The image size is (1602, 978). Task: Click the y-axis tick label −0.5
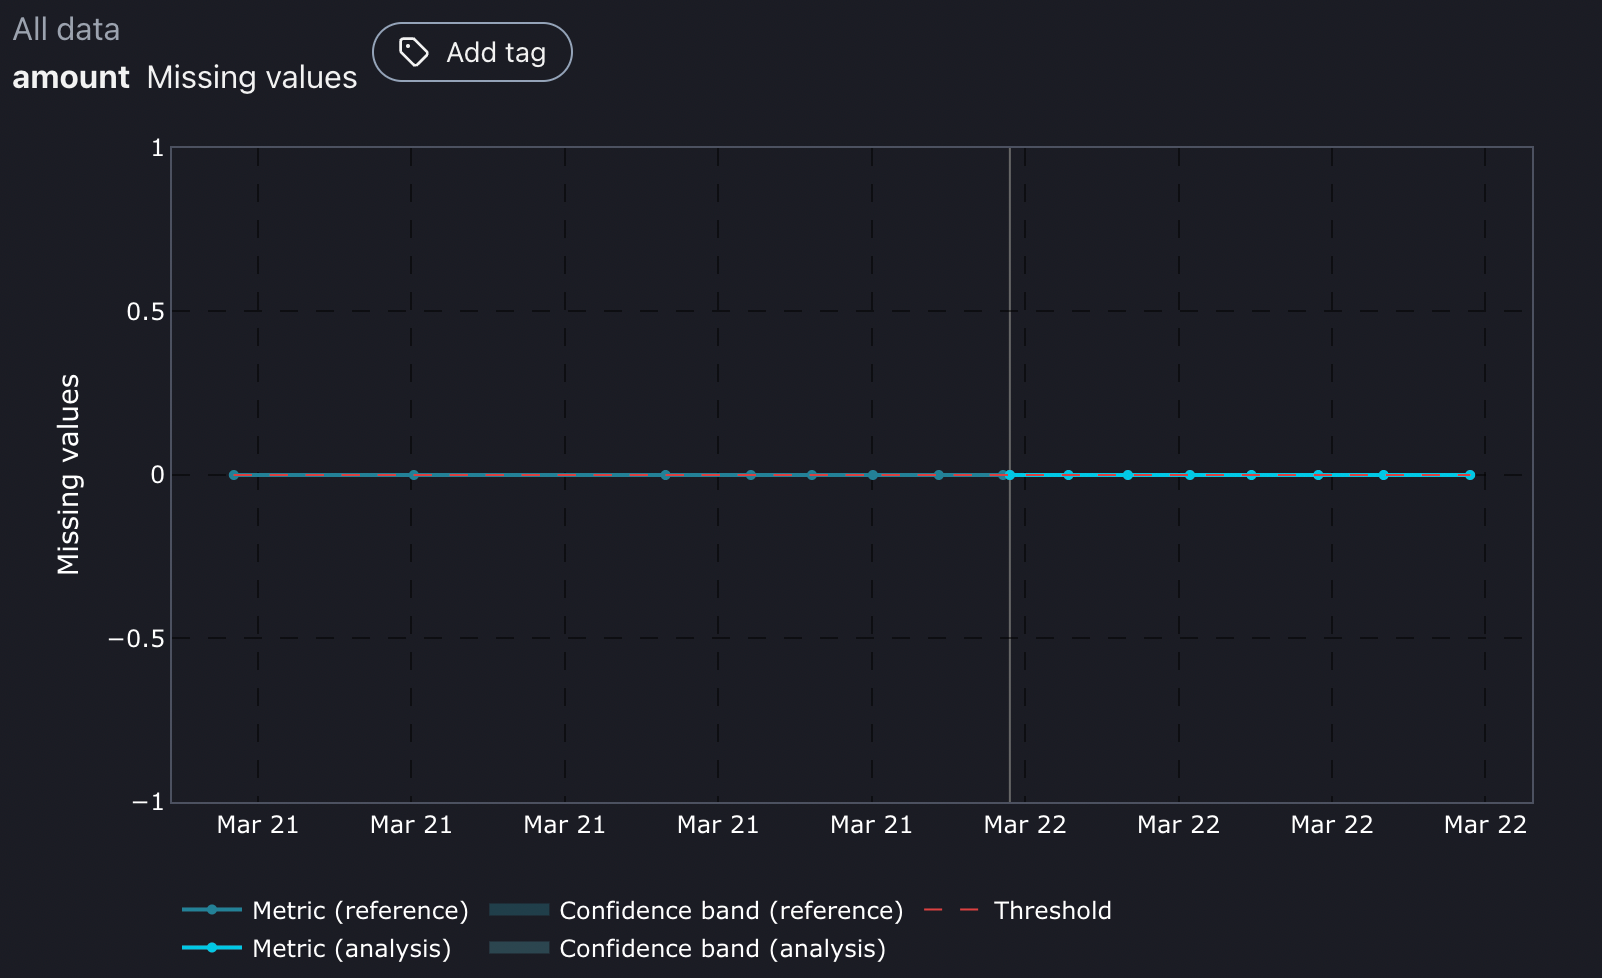point(136,639)
